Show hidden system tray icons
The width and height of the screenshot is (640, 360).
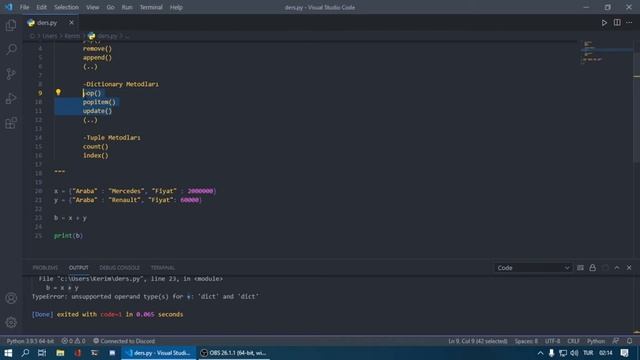tap(540, 353)
